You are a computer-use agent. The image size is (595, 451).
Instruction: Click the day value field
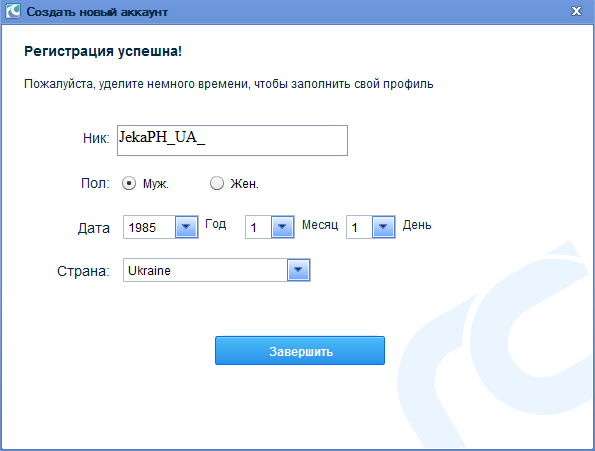pyautogui.click(x=359, y=227)
